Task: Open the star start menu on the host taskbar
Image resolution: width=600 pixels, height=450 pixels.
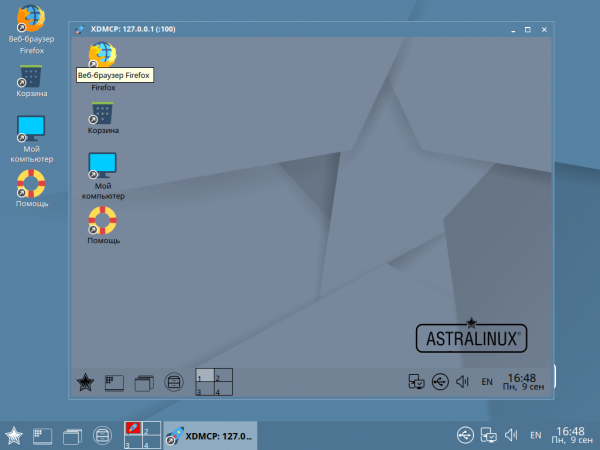Action: [x=14, y=435]
